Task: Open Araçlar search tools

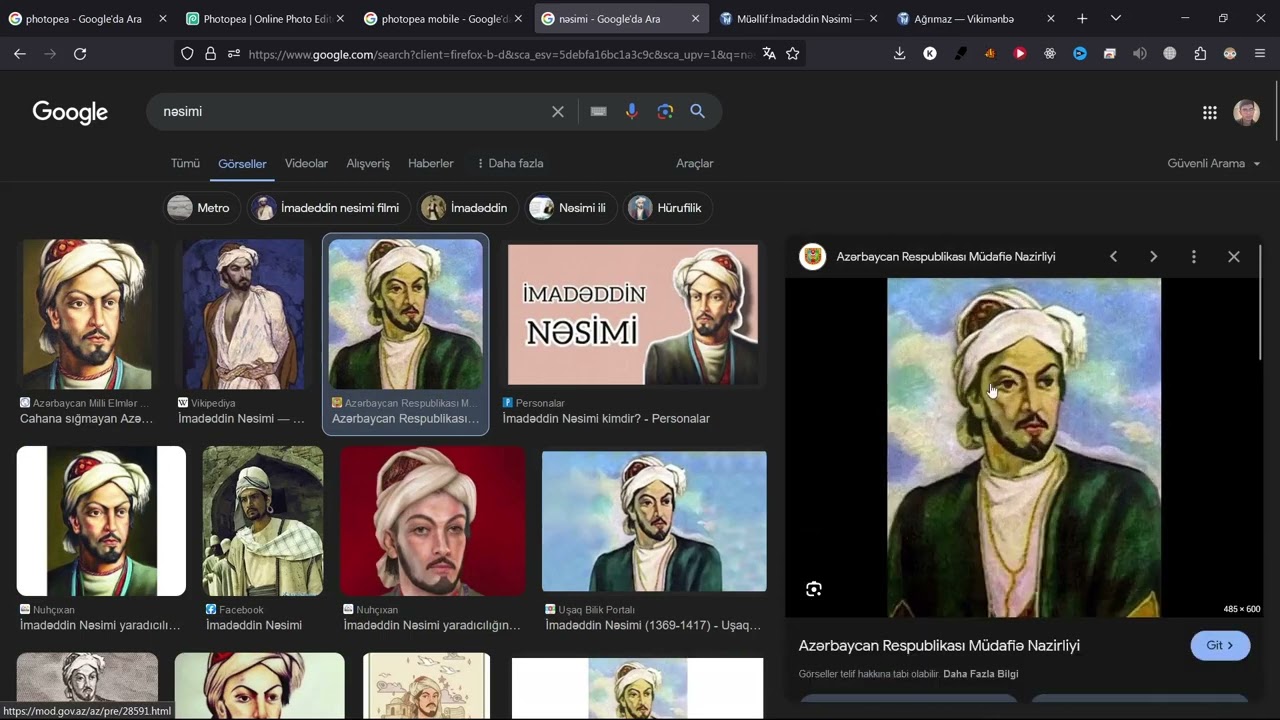Action: coord(695,163)
